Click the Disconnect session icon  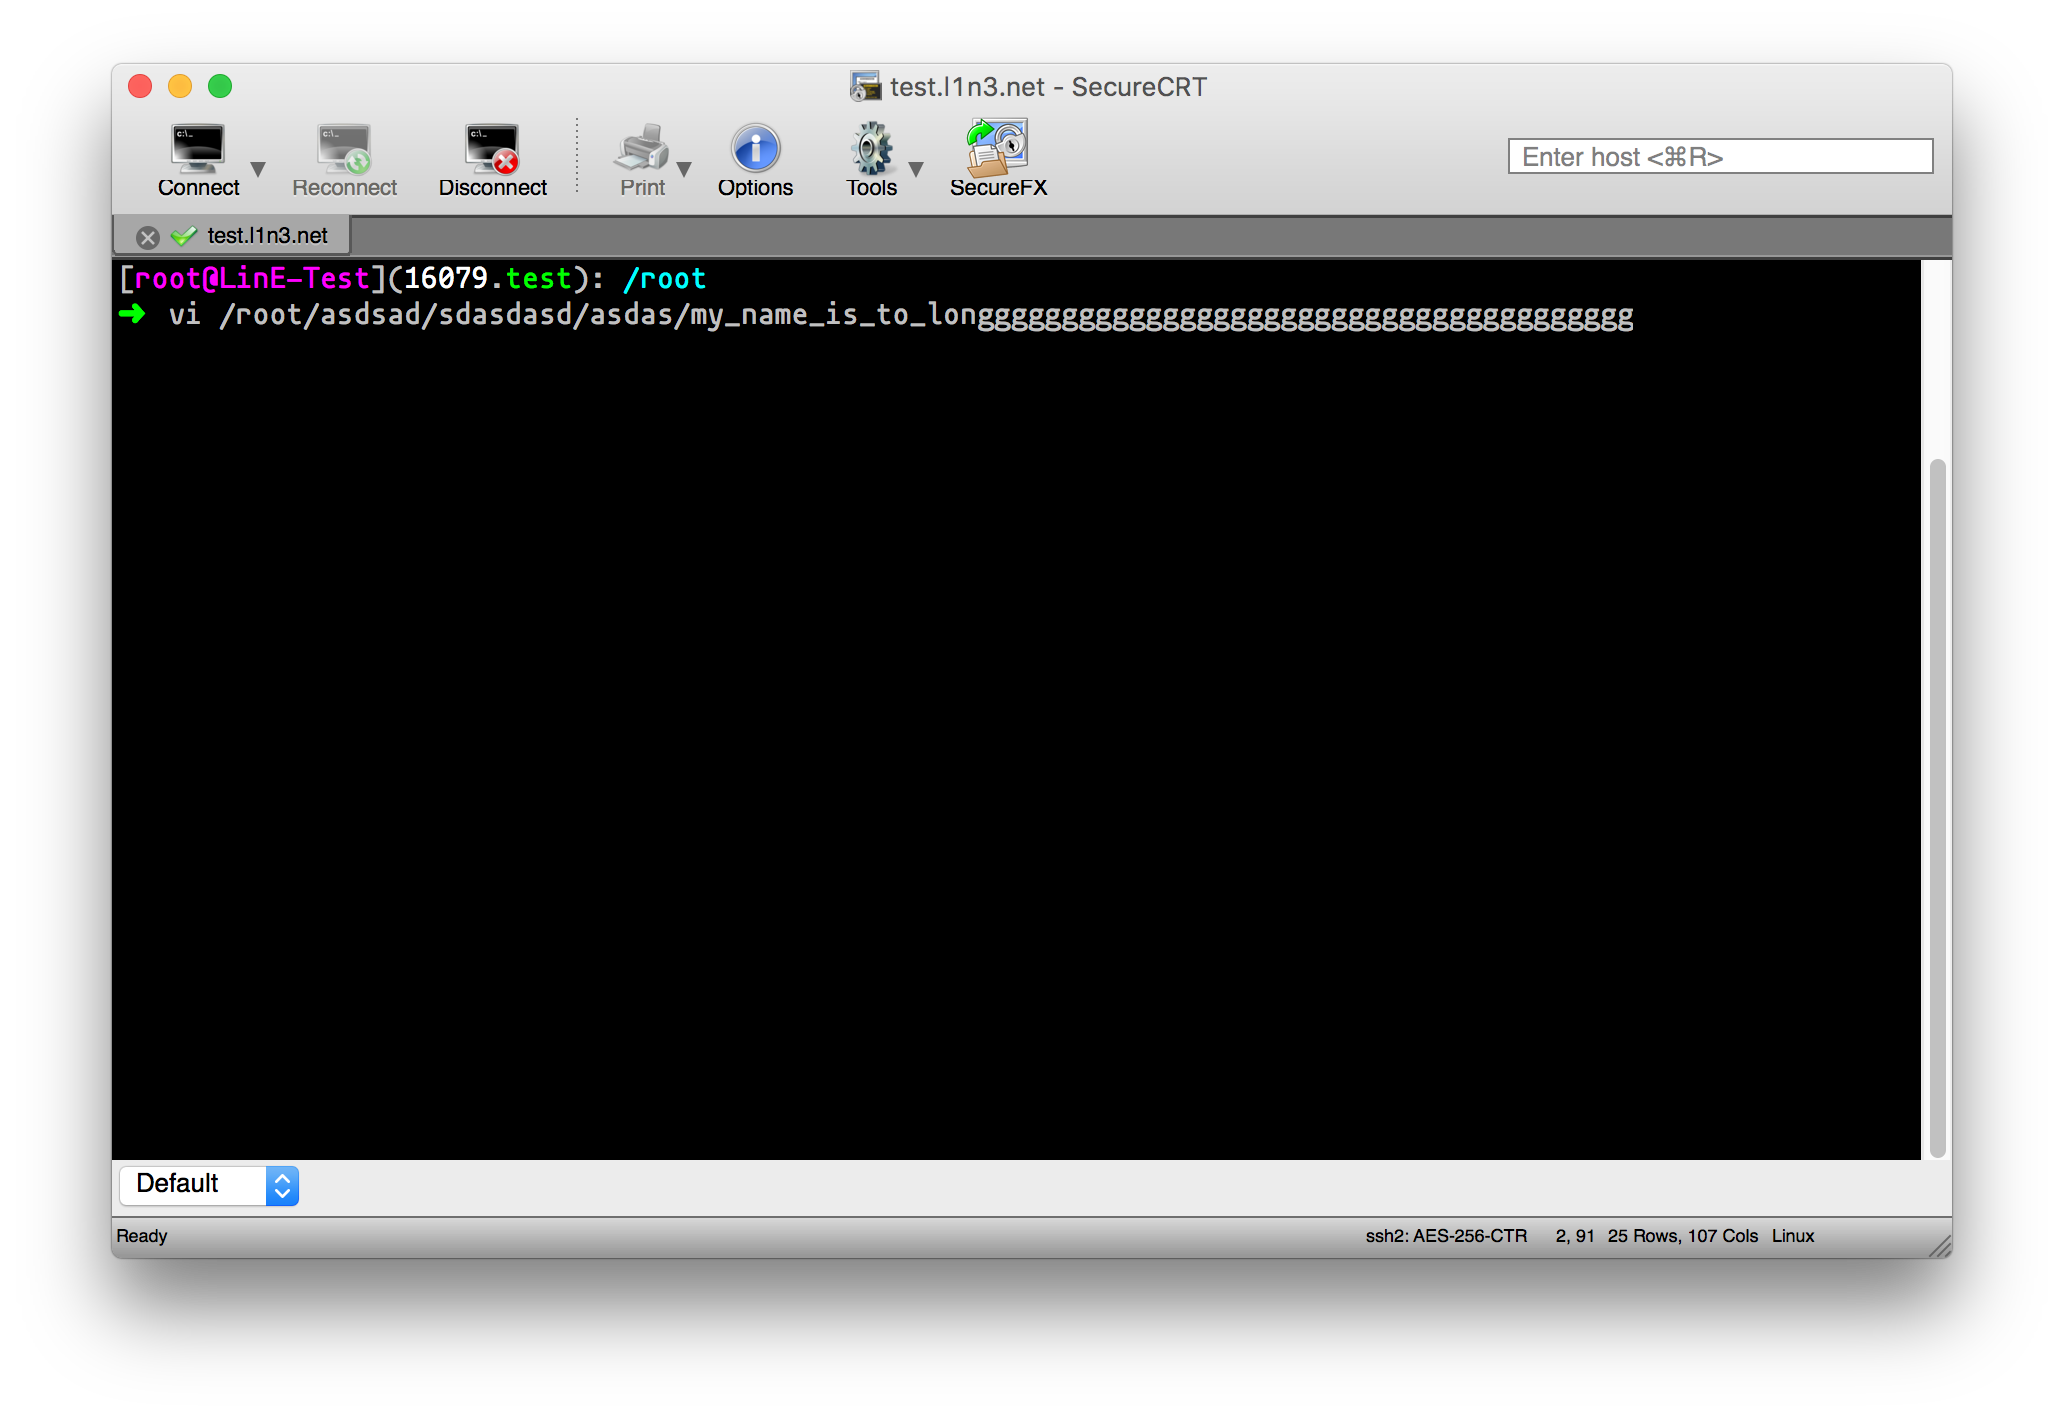point(492,150)
